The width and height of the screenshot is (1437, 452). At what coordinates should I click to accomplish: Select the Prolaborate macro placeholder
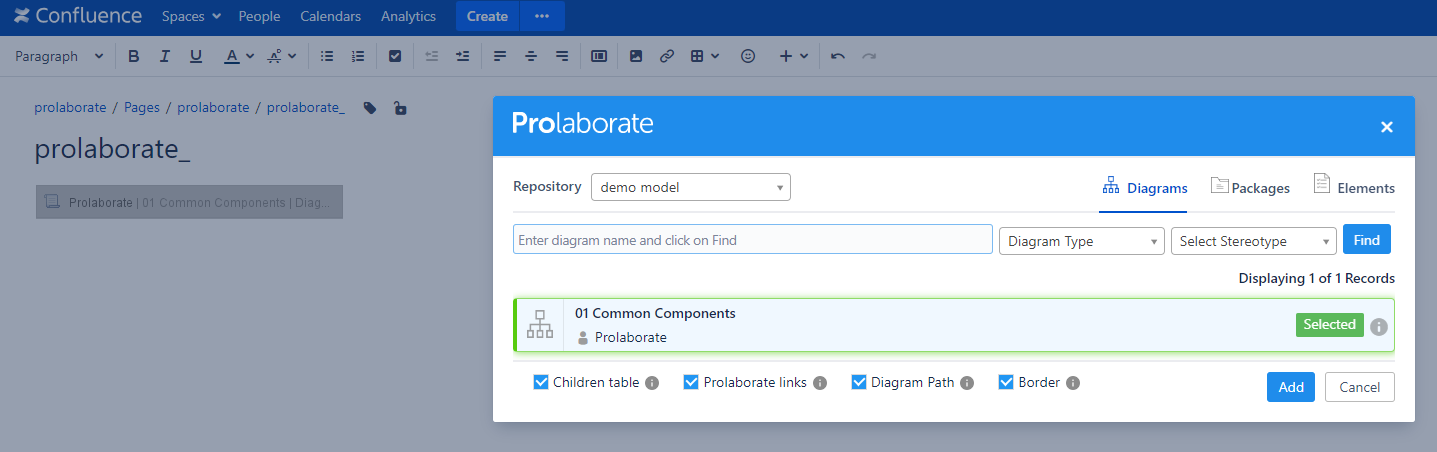[x=190, y=202]
